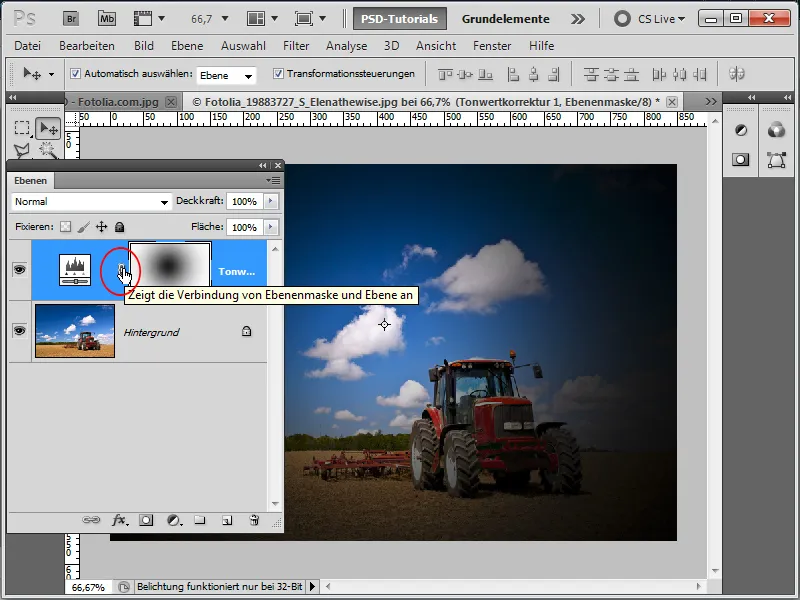
Task: Click auto-align layers icon
Action: pos(736,74)
